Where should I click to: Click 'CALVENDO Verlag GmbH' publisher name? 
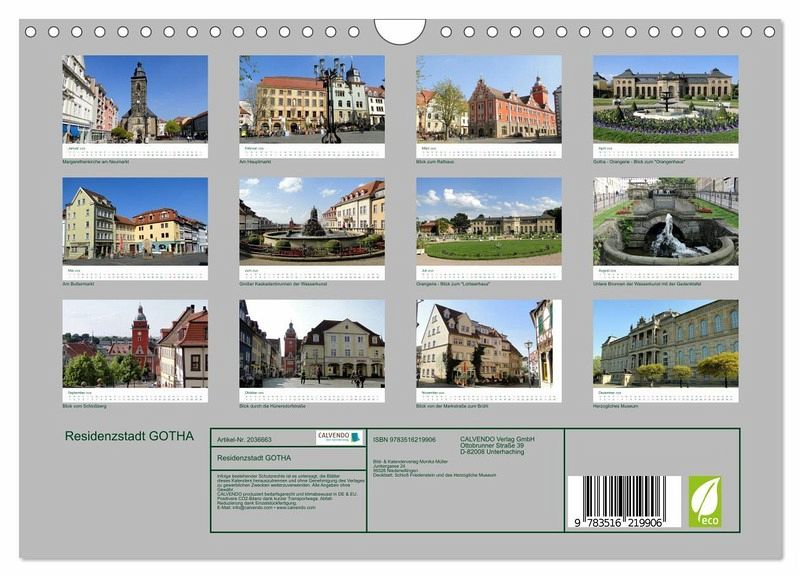497,439
